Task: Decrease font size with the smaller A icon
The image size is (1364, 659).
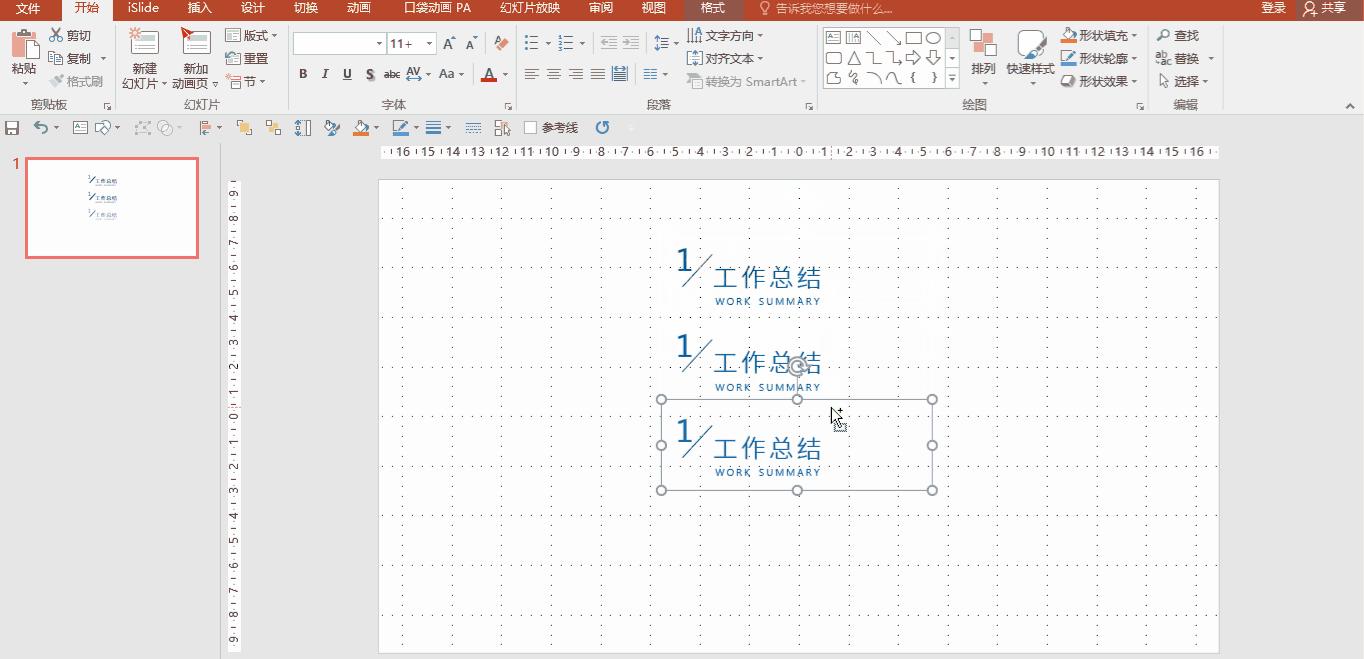Action: [471, 43]
